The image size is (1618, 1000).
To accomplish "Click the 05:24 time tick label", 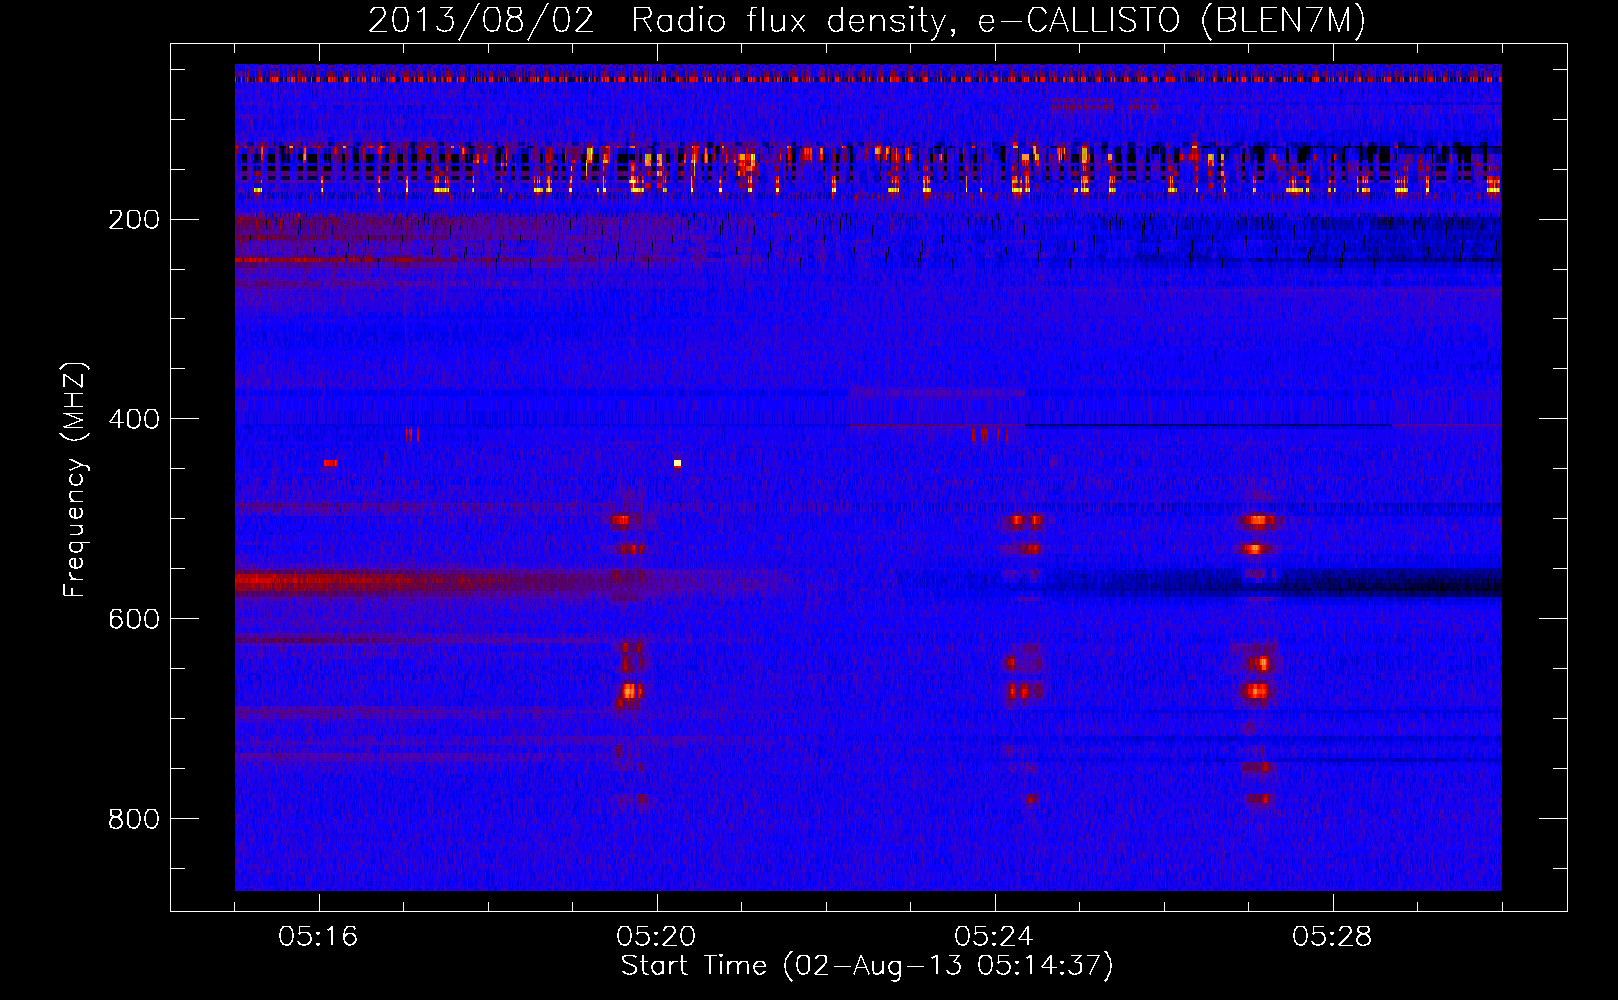I will (x=994, y=937).
